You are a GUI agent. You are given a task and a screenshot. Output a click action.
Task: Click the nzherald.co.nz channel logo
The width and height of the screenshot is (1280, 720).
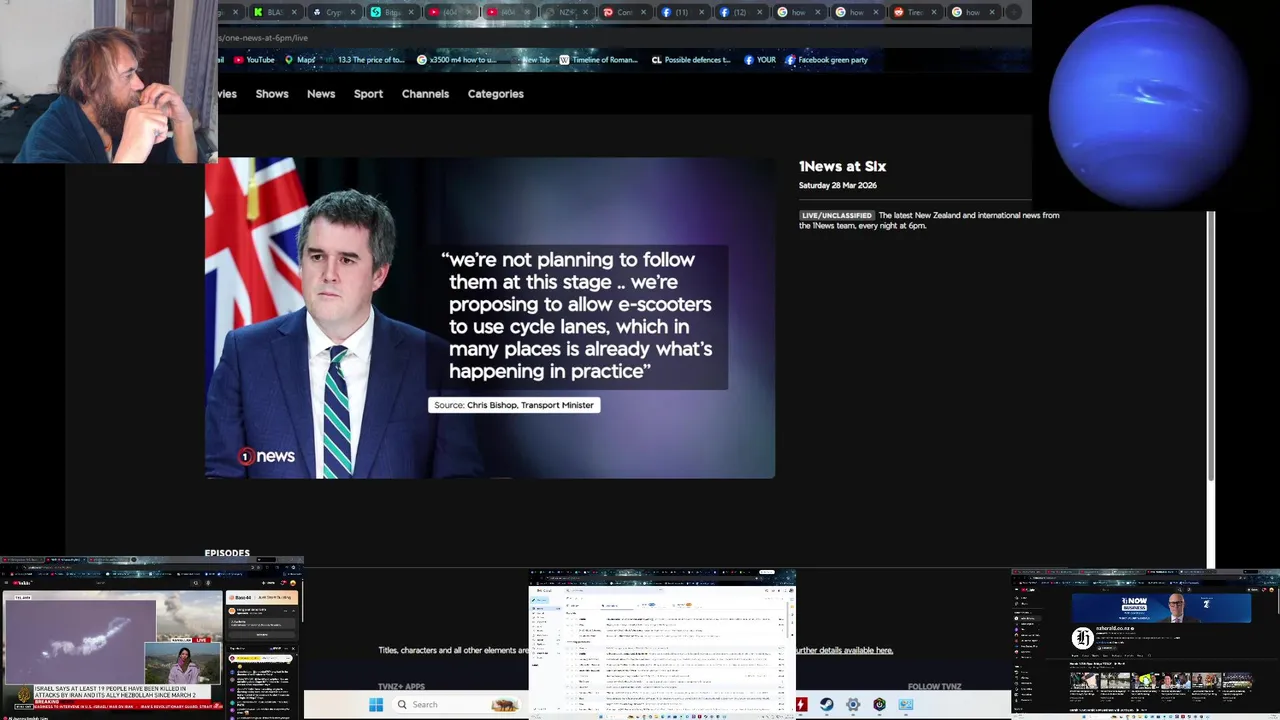pos(1082,638)
